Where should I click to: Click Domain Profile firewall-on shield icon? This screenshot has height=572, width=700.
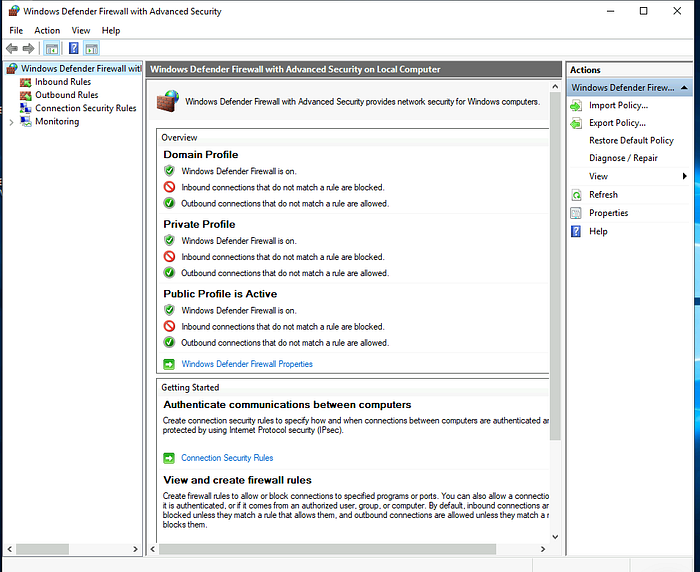pyautogui.click(x=169, y=171)
